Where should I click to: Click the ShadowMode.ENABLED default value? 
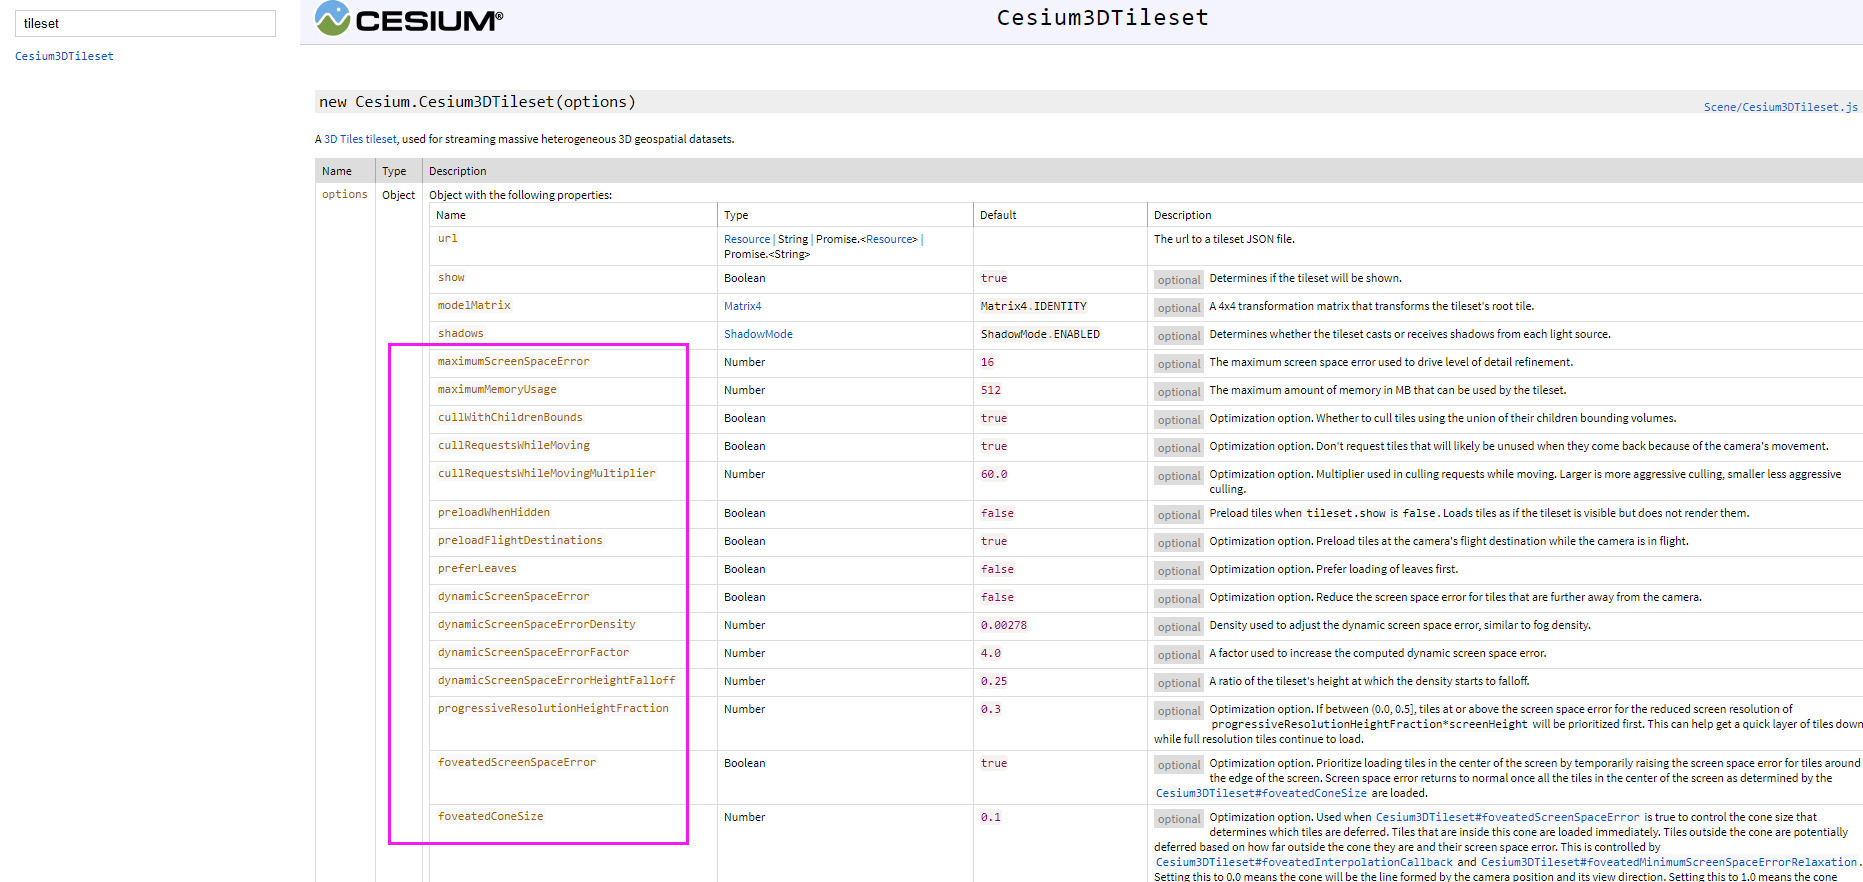tap(1040, 334)
